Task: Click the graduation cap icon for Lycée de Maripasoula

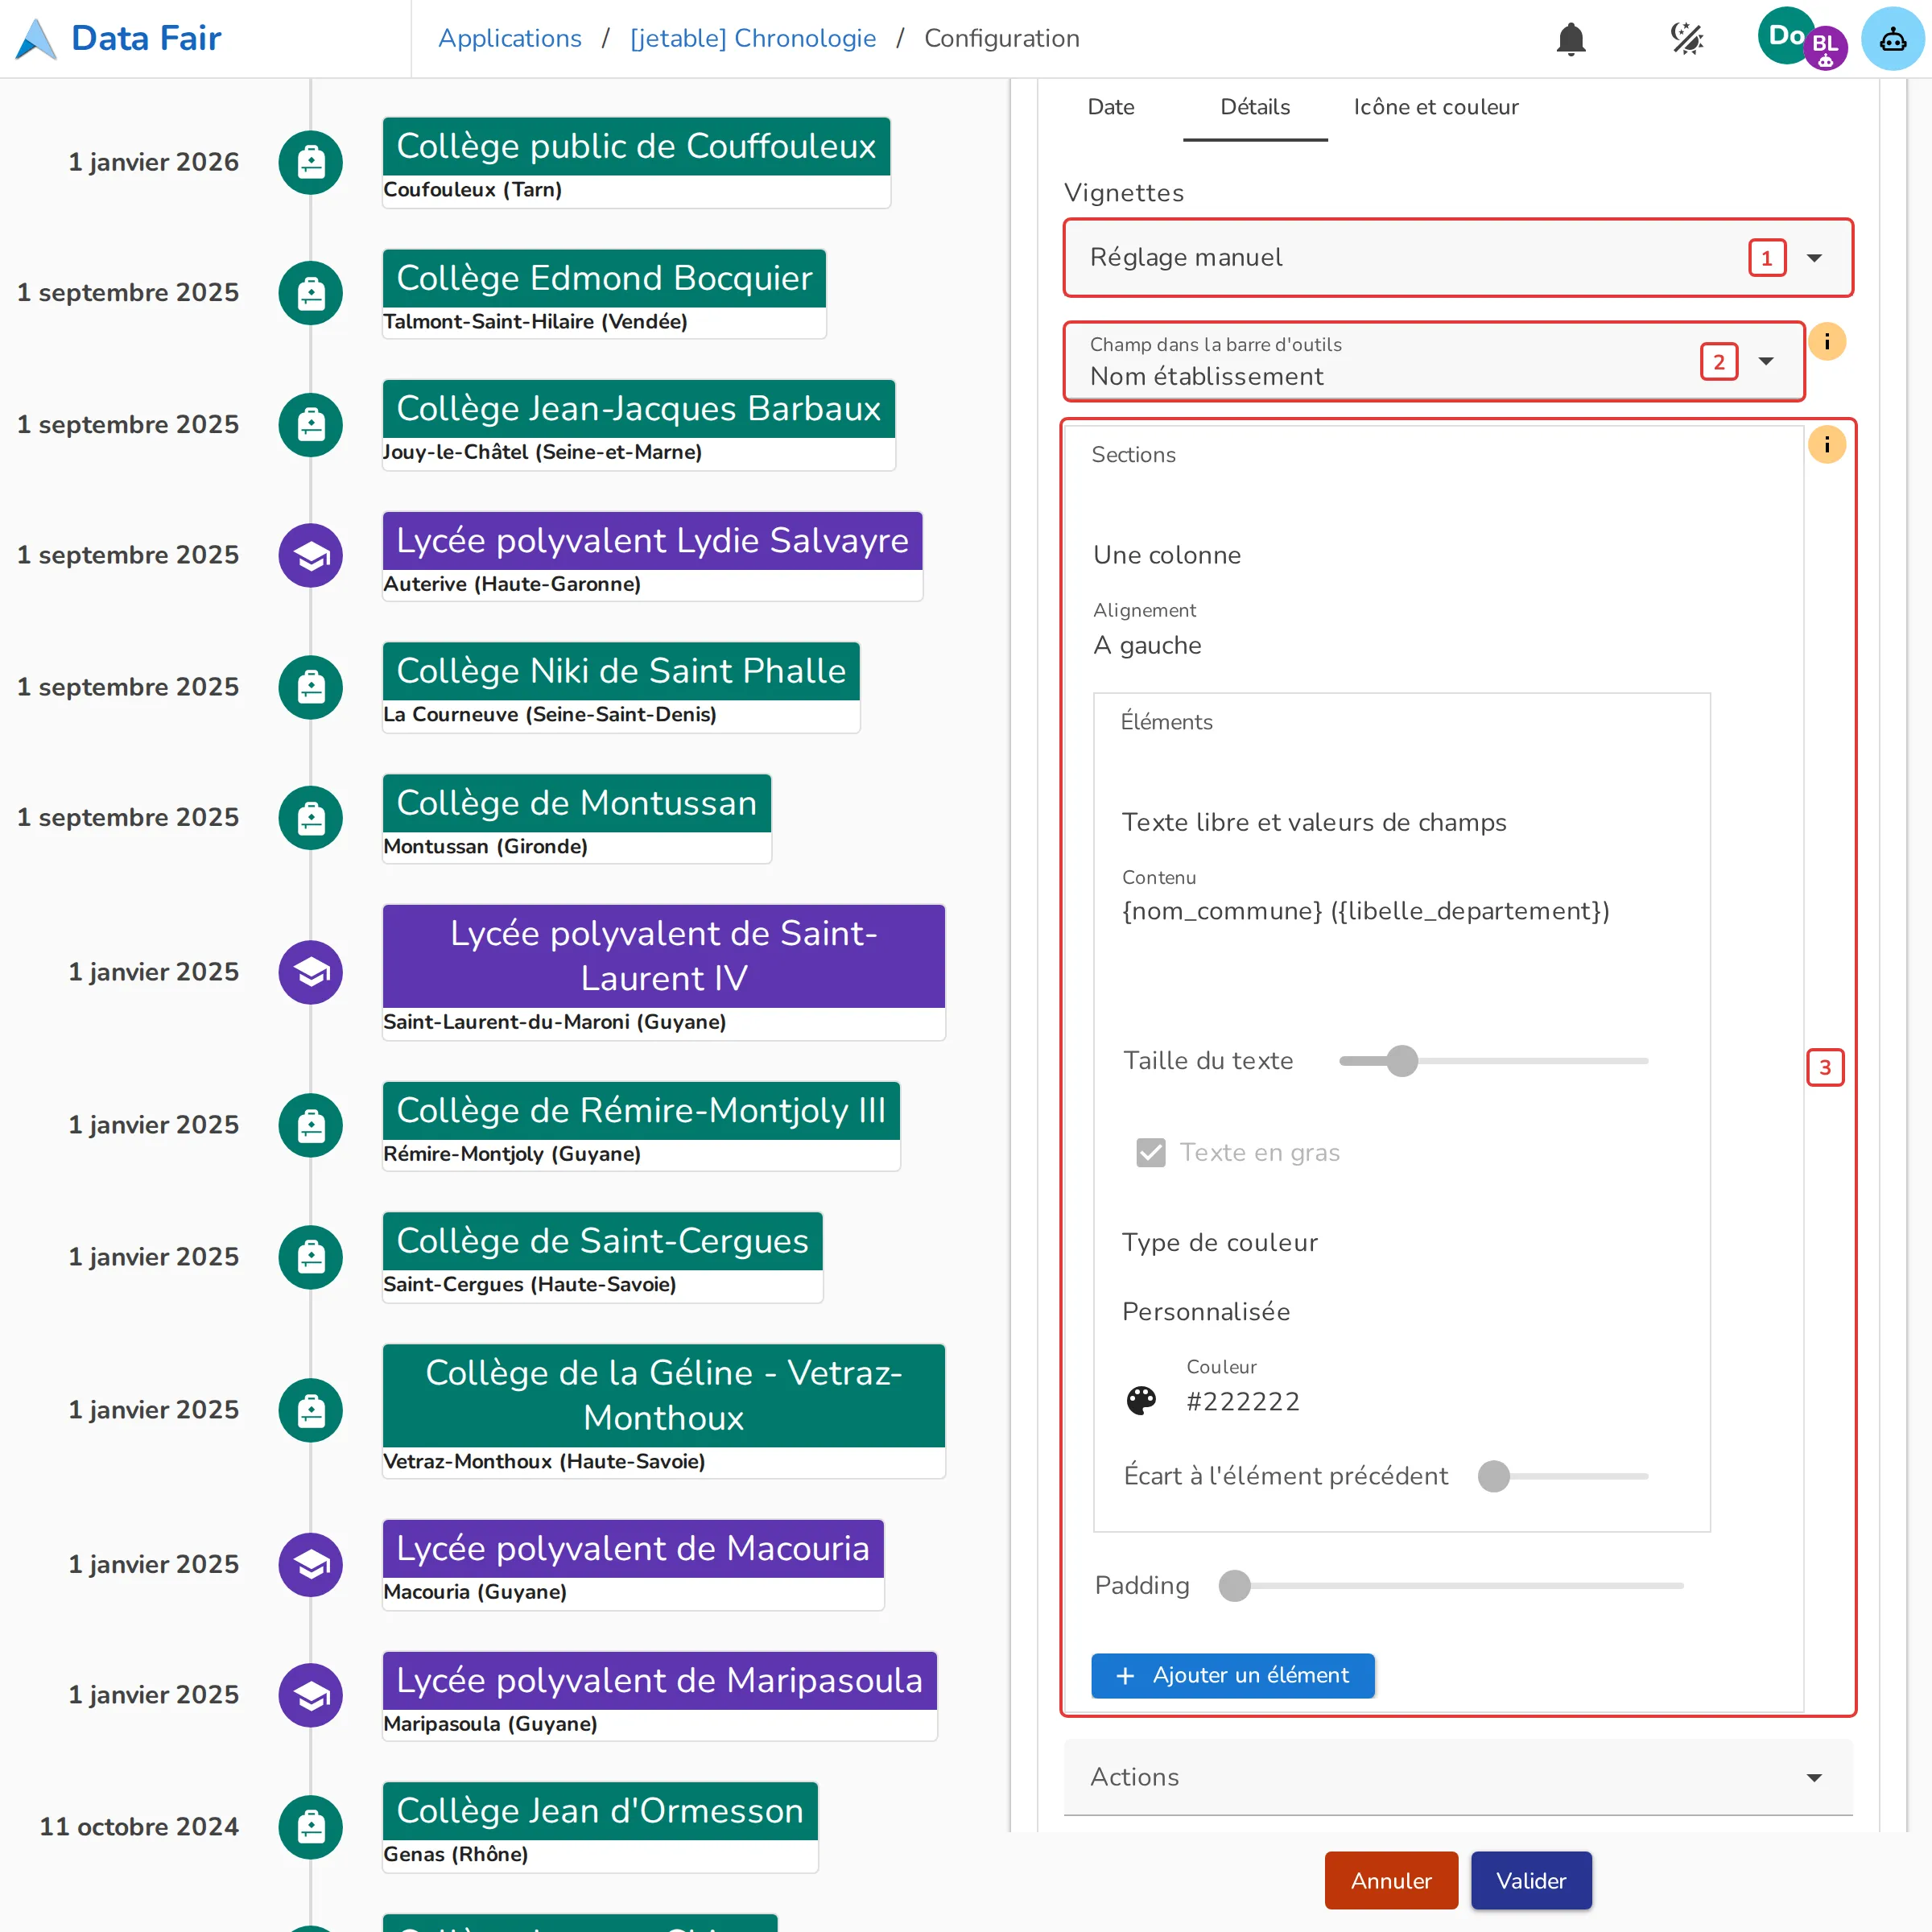Action: click(311, 1695)
